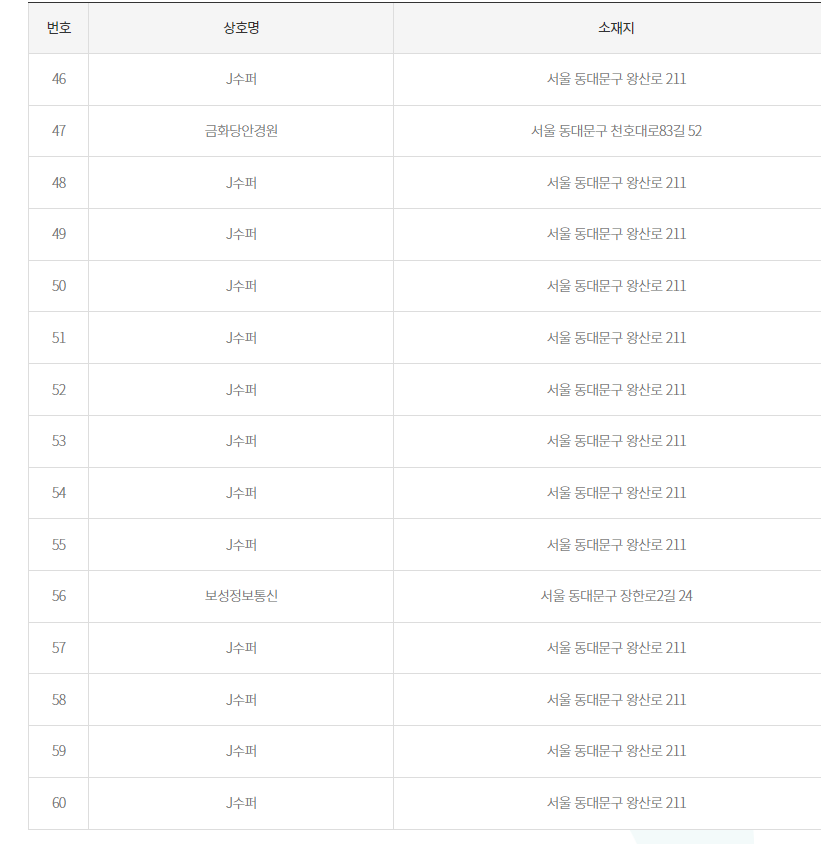The height and width of the screenshot is (844, 821).
Task: Click the address in row 60
Action: point(616,803)
